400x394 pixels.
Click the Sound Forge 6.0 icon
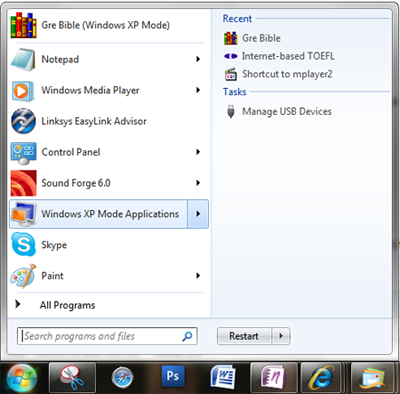23,183
